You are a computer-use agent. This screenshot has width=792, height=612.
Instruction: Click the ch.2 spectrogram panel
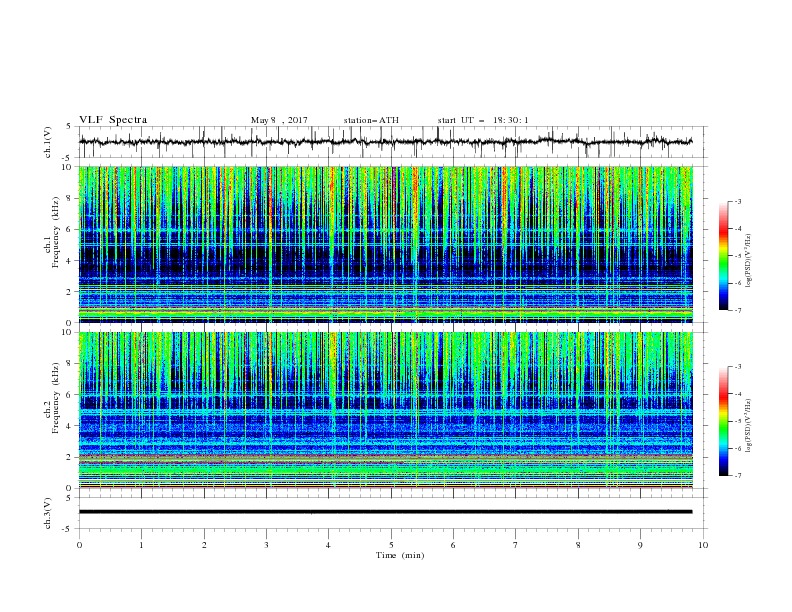[x=385, y=410]
